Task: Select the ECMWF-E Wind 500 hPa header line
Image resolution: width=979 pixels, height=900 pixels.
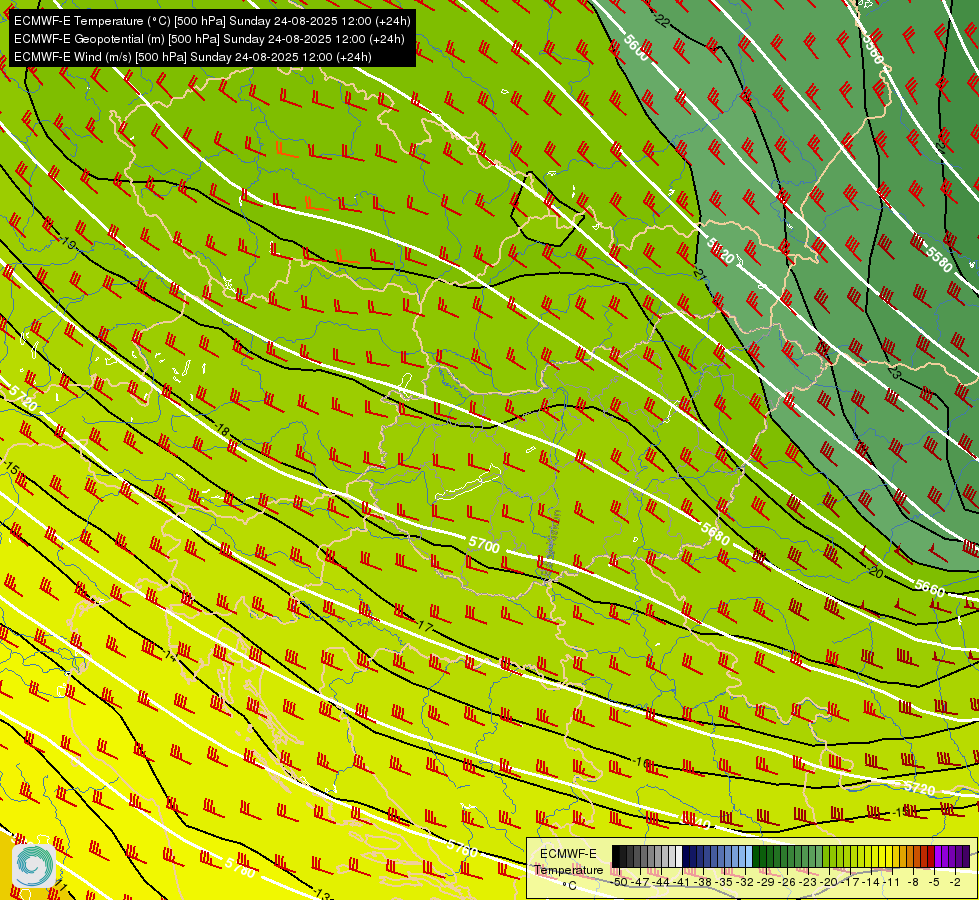Action: pos(193,57)
